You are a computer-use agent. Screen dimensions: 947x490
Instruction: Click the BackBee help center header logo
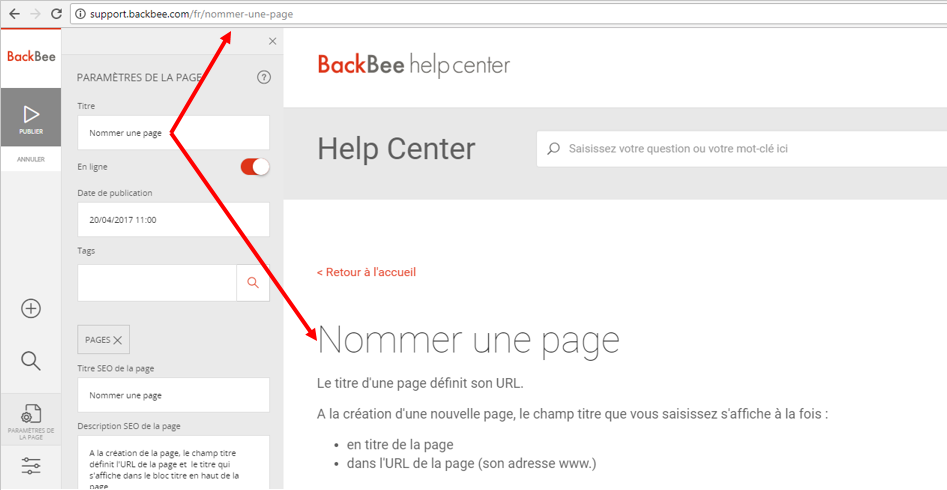[x=414, y=65]
